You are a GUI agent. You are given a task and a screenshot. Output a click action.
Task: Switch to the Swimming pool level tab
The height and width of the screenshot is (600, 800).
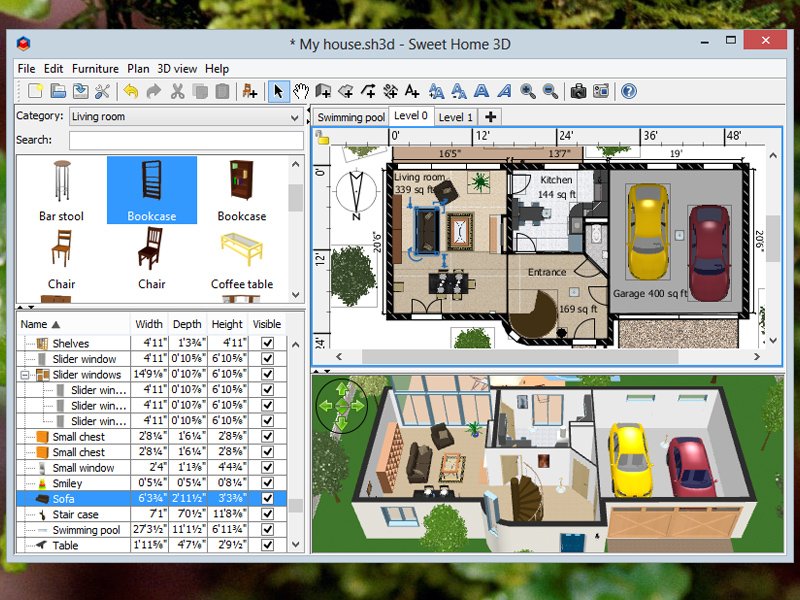[351, 117]
